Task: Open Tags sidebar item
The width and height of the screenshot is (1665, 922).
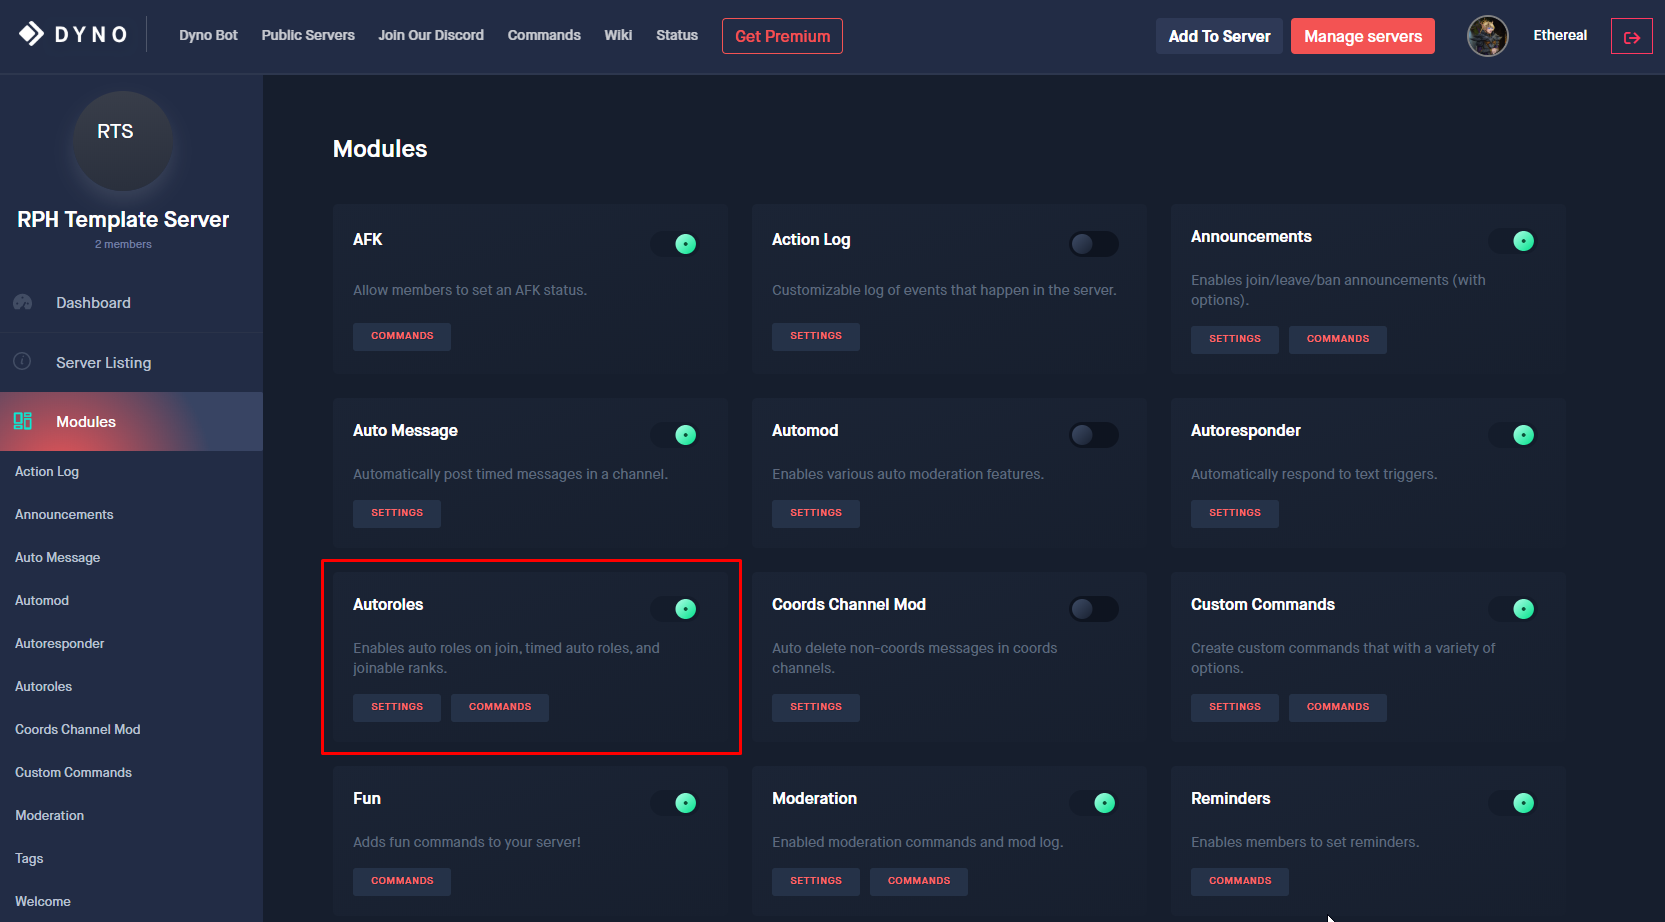Action: coord(29,858)
